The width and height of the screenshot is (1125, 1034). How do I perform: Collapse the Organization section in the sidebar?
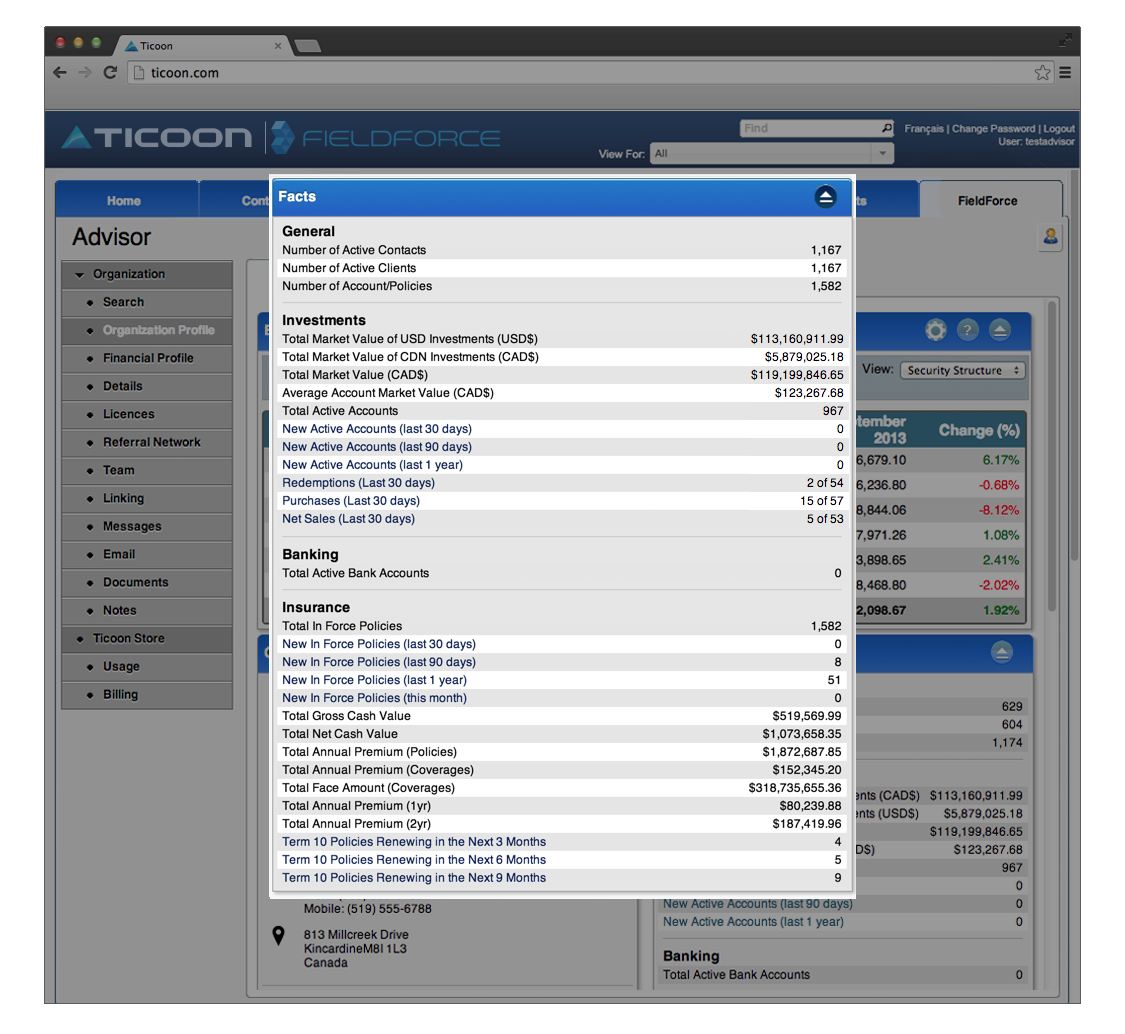coord(80,274)
